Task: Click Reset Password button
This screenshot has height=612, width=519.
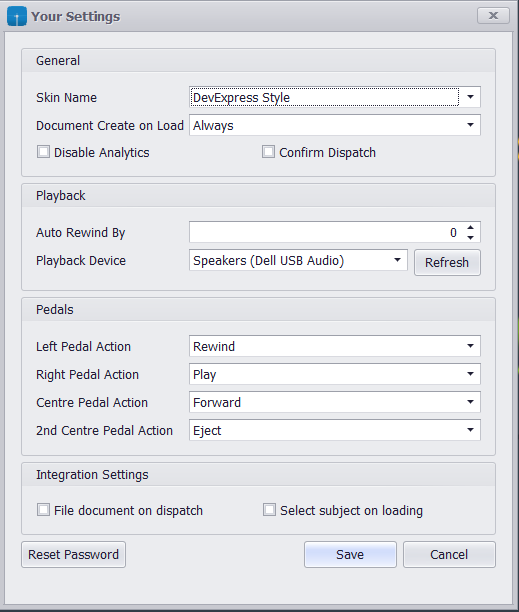Action: 73,554
